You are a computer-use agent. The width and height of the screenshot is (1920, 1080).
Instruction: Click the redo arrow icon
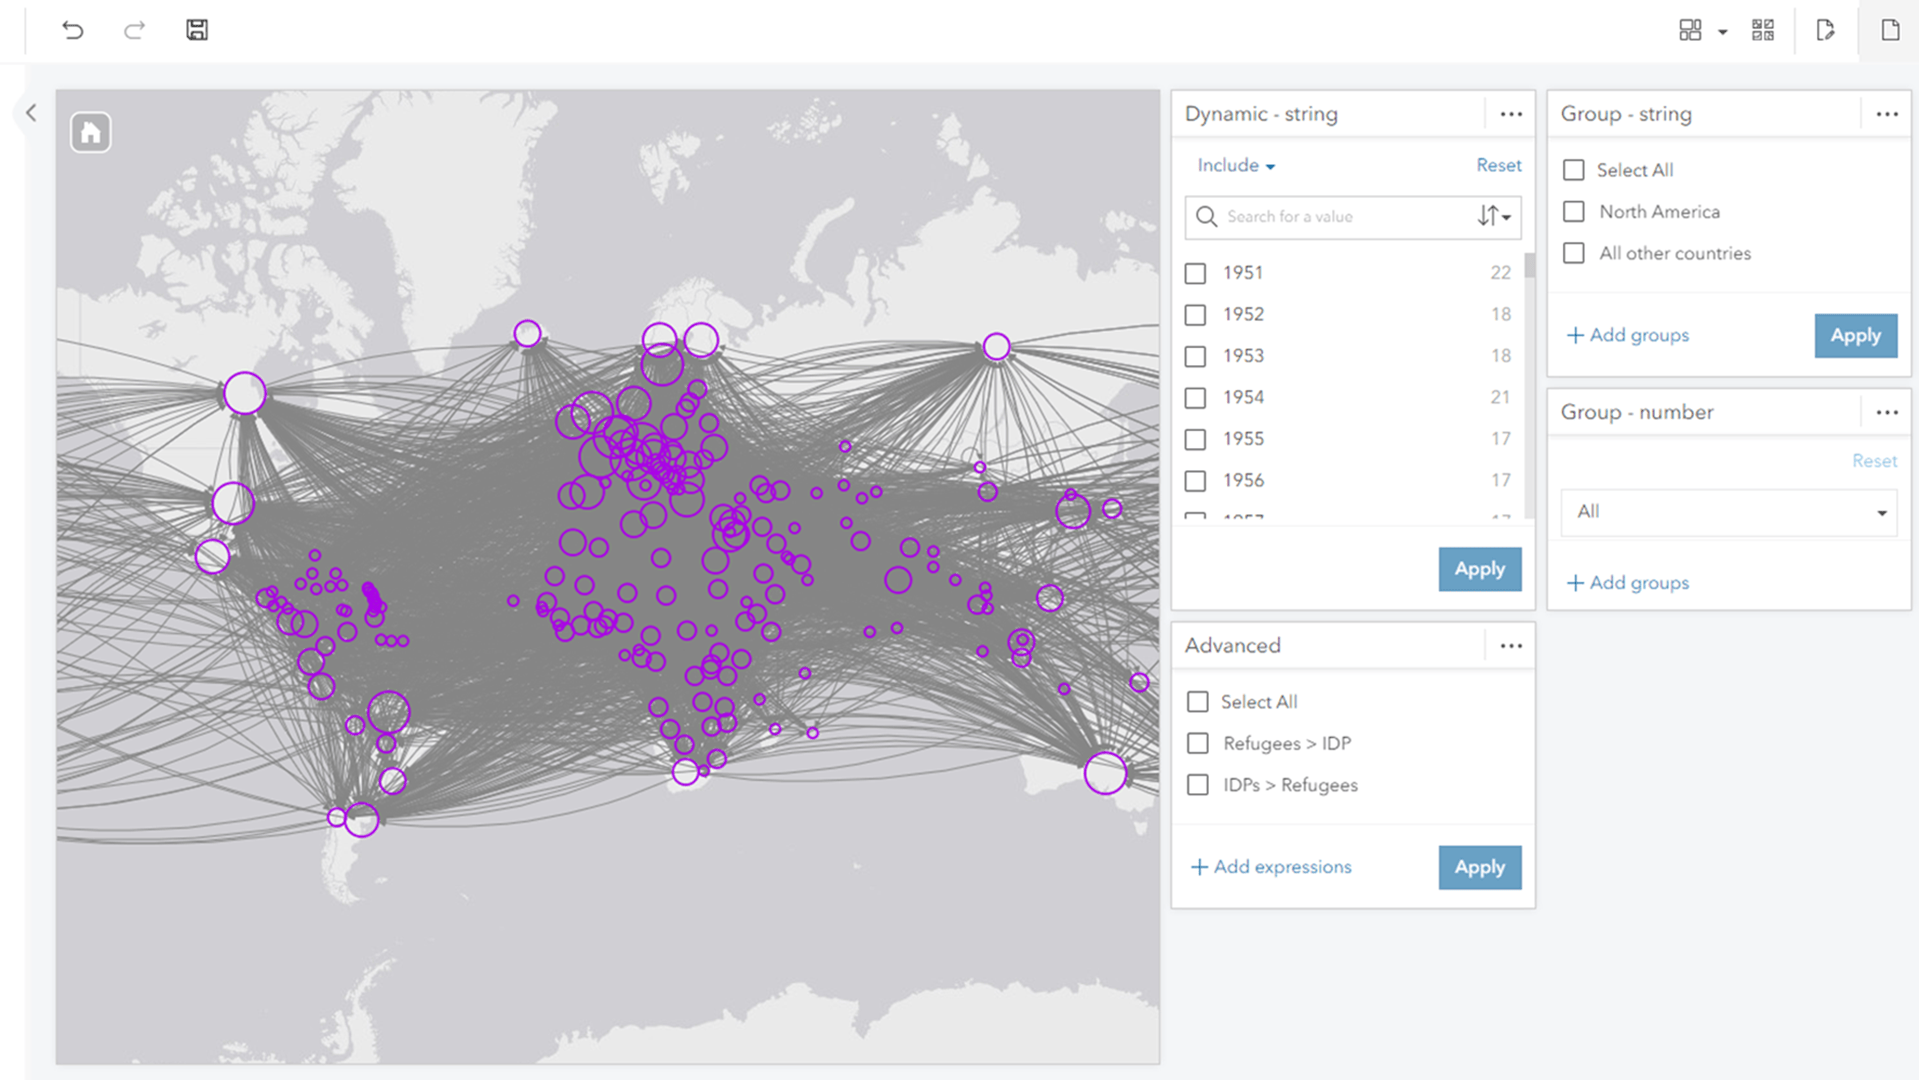134,30
